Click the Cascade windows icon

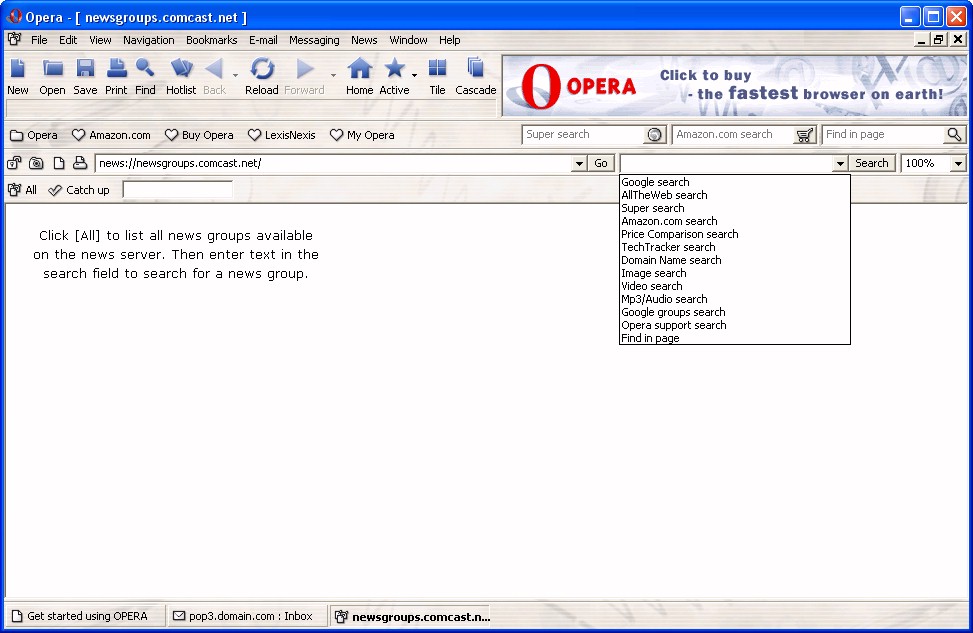click(476, 76)
